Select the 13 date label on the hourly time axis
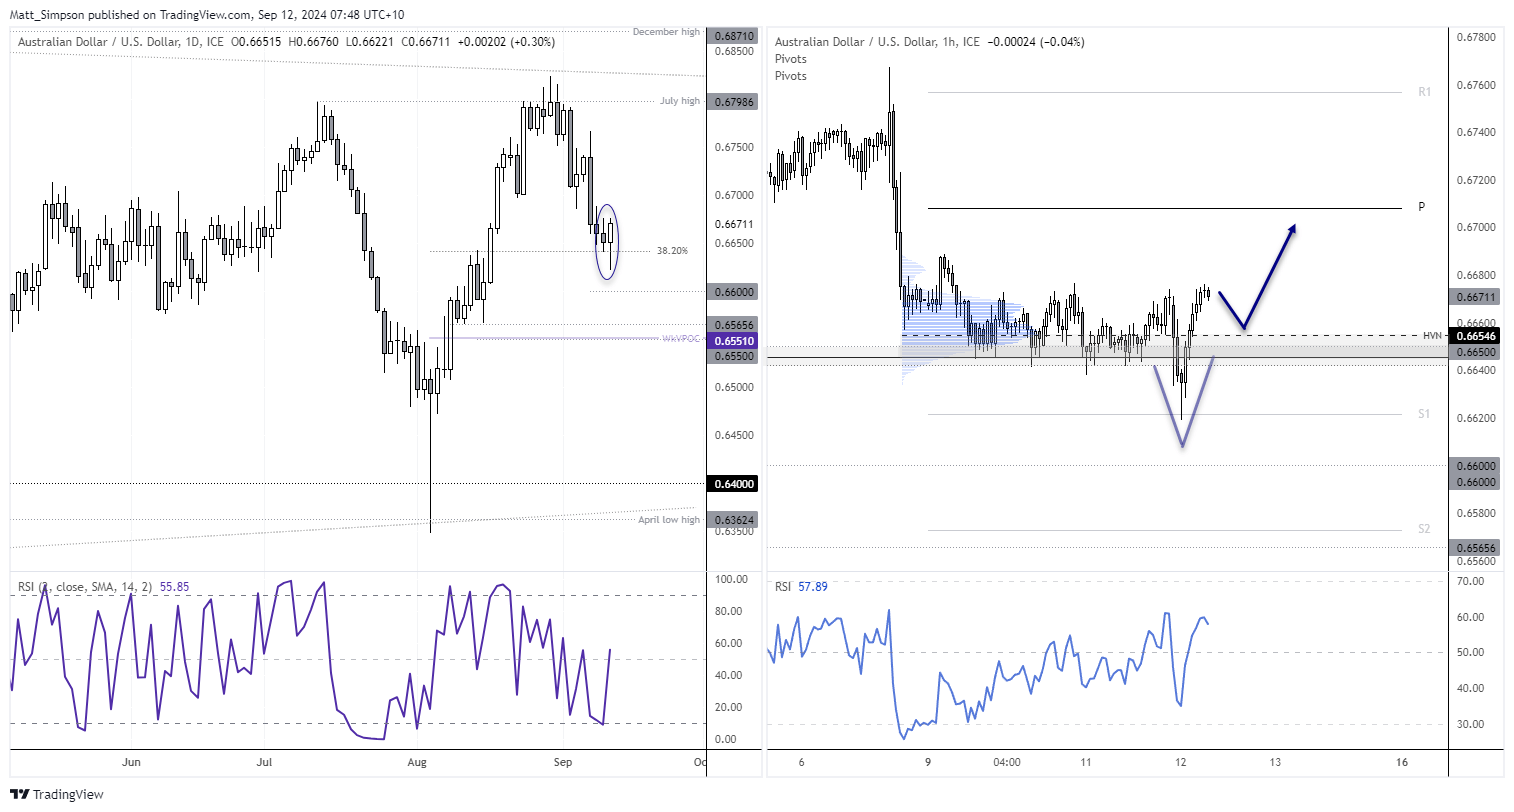Viewport: 1514px width, 812px height. 1275,762
